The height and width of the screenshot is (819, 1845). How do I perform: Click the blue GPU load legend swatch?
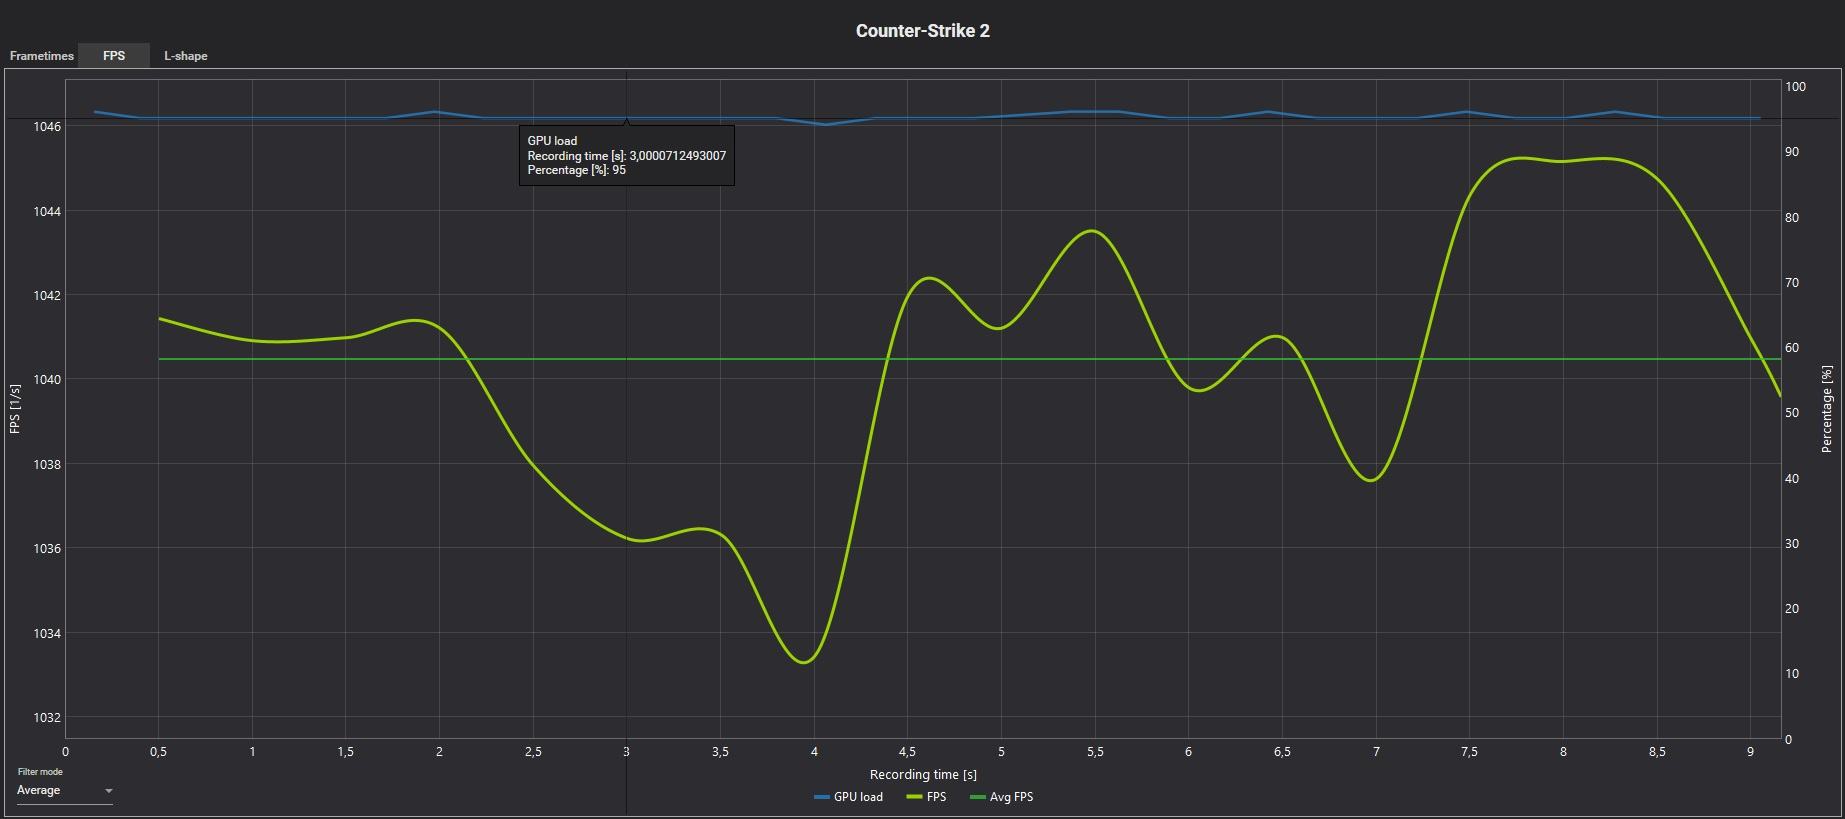pos(822,797)
